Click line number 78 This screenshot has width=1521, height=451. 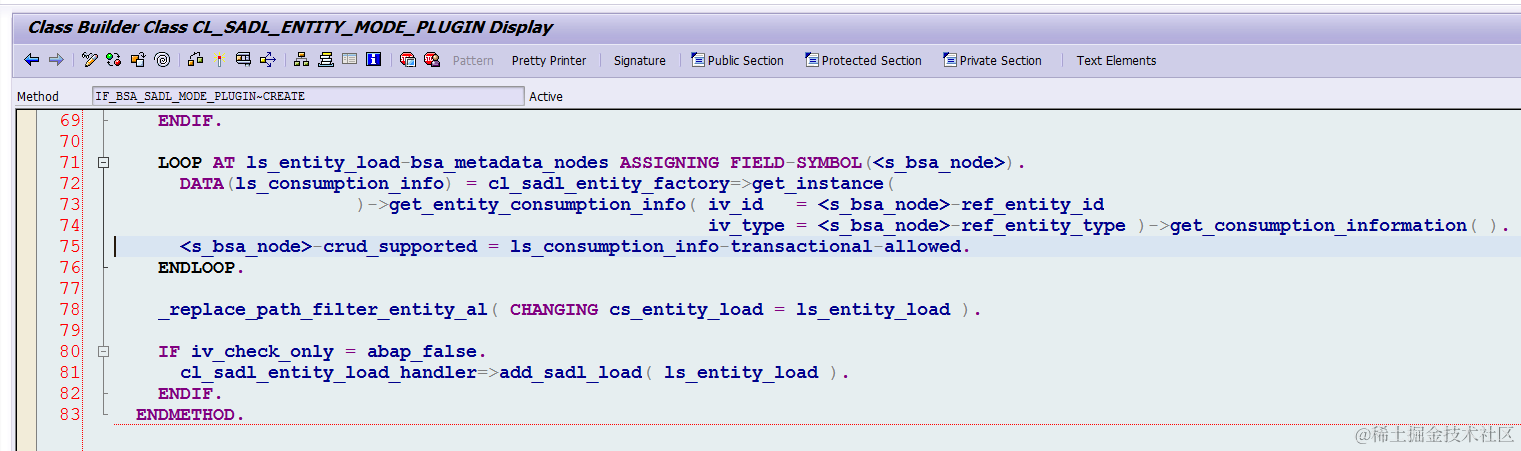pos(69,309)
